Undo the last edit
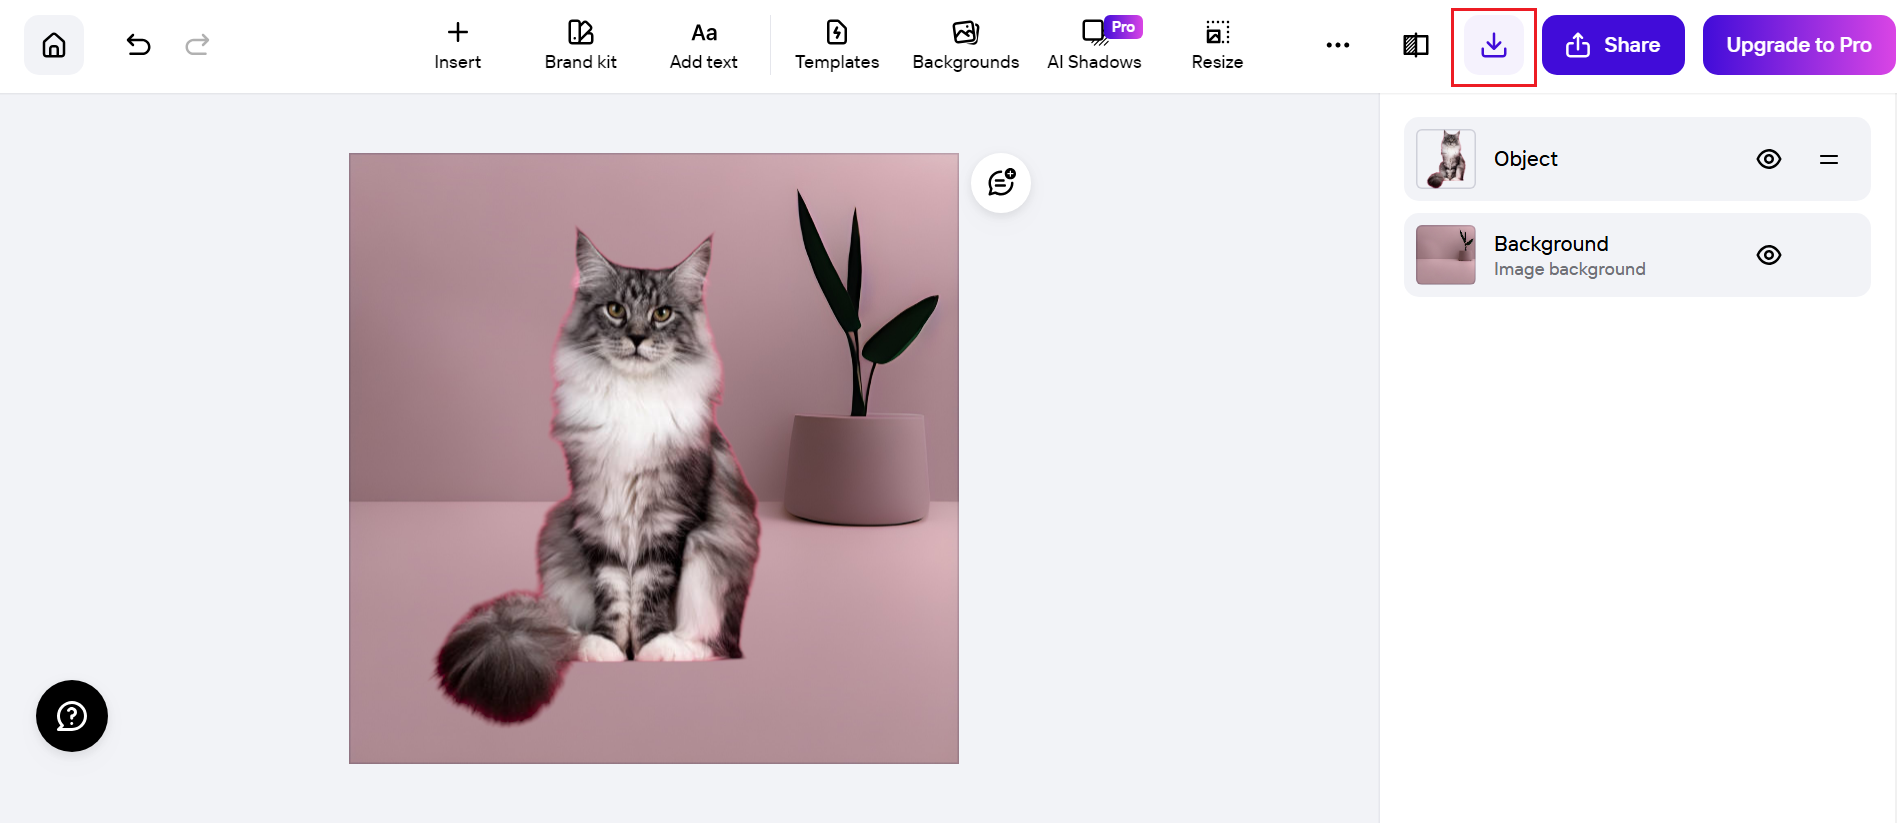 (138, 45)
